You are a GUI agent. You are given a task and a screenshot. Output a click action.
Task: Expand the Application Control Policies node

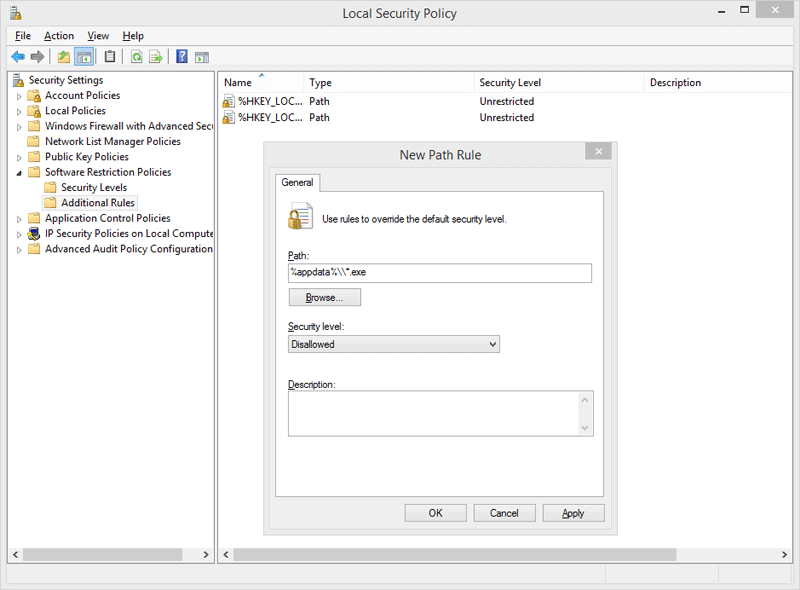19,218
